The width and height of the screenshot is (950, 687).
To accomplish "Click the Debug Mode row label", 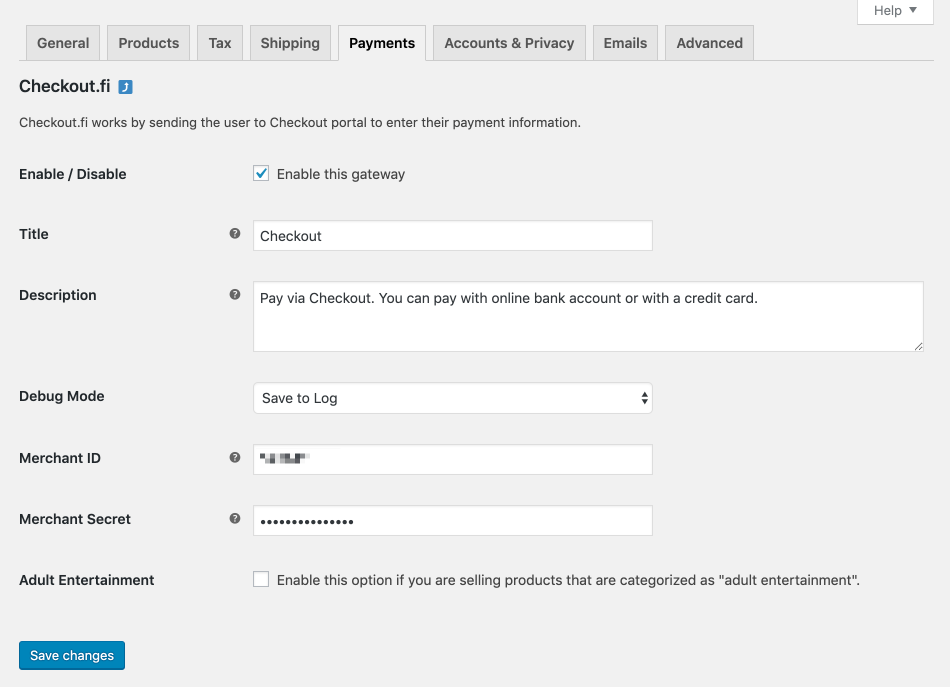I will click(62, 396).
